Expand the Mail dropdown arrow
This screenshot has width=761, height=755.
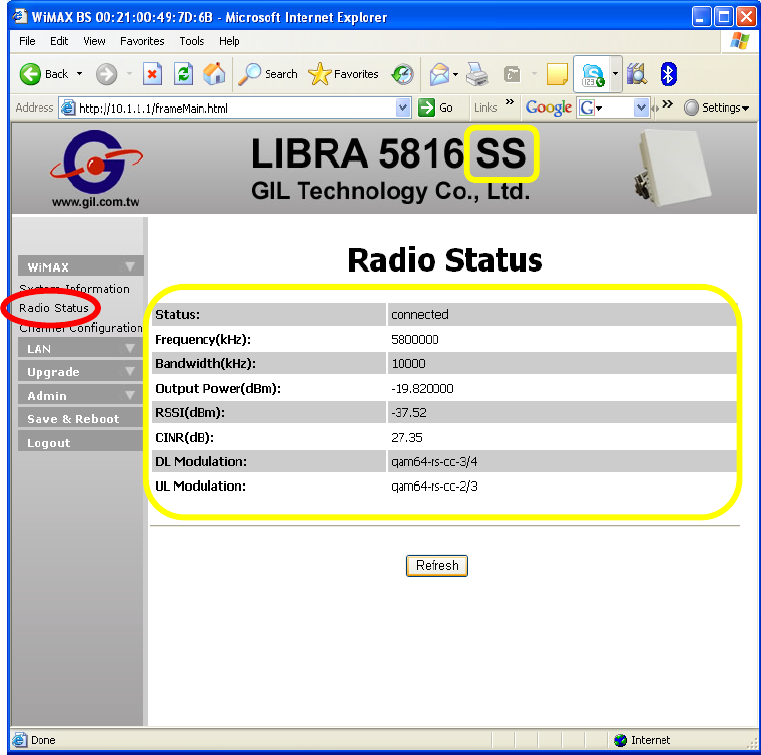click(x=455, y=74)
